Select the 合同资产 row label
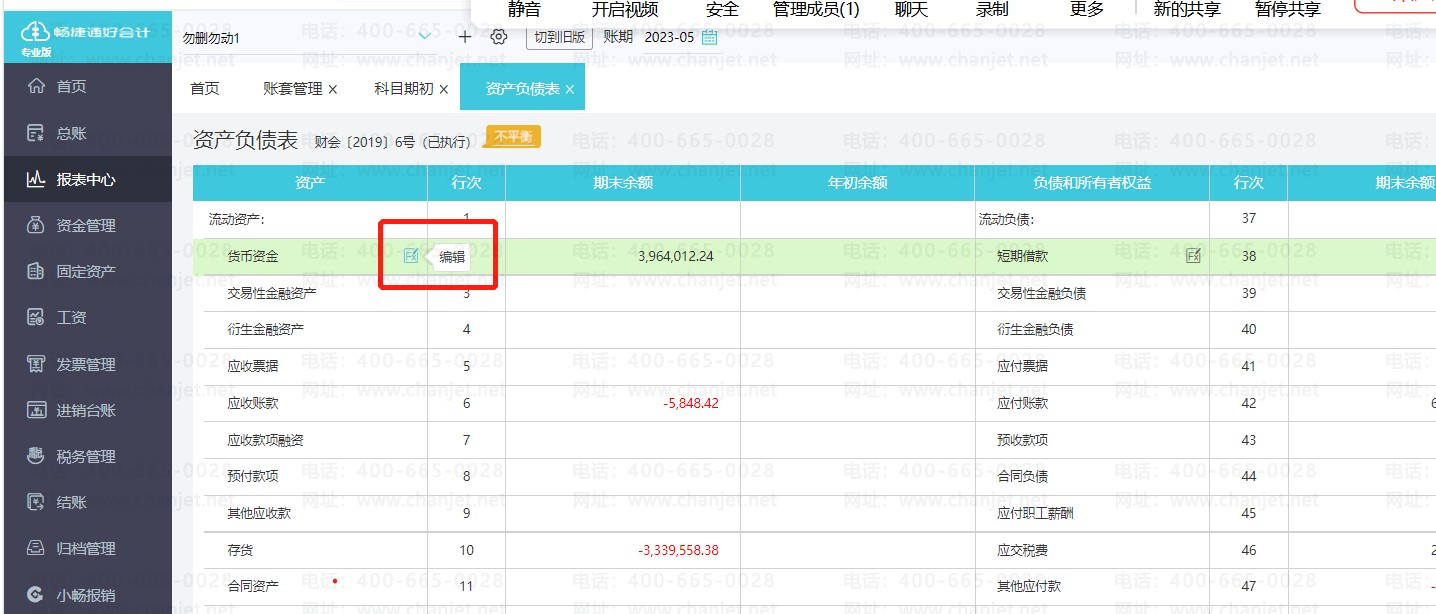 [253, 586]
